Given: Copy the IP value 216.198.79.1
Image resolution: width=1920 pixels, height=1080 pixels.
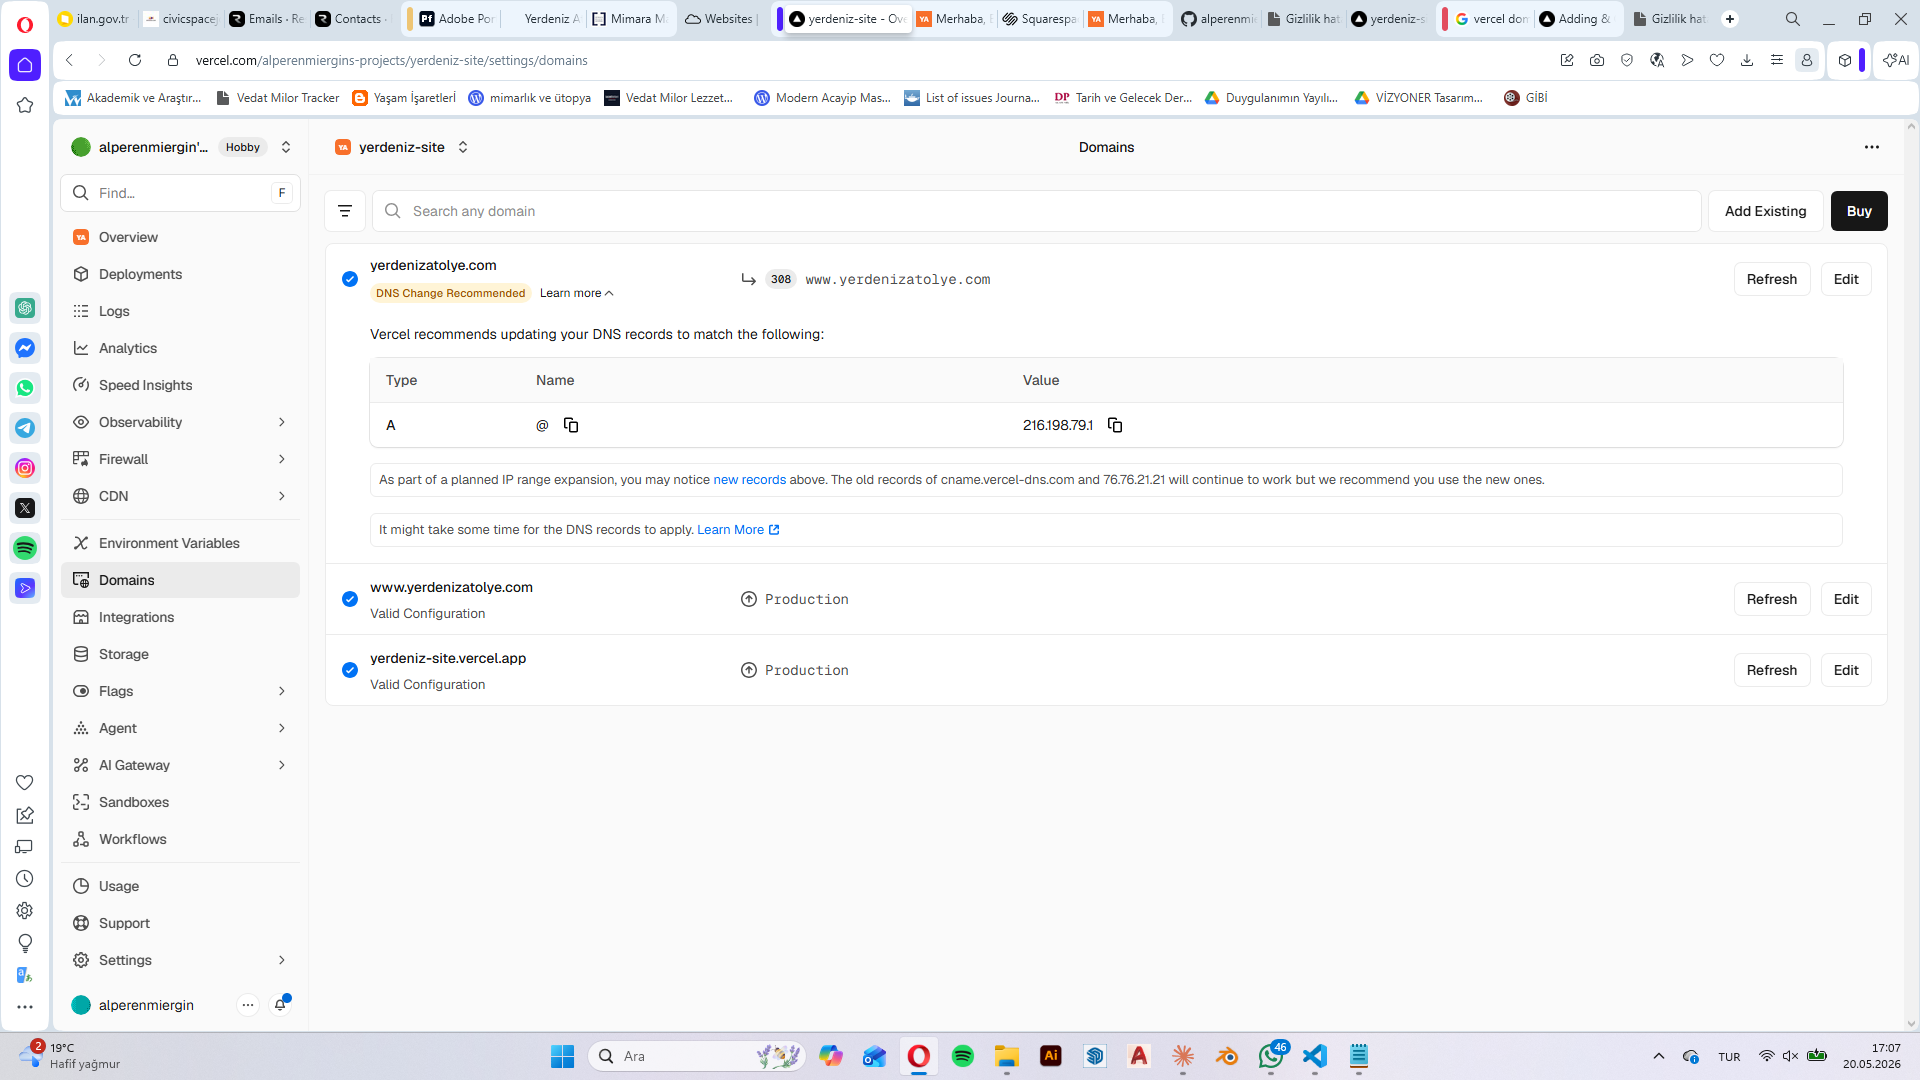Looking at the screenshot, I should [x=1115, y=425].
